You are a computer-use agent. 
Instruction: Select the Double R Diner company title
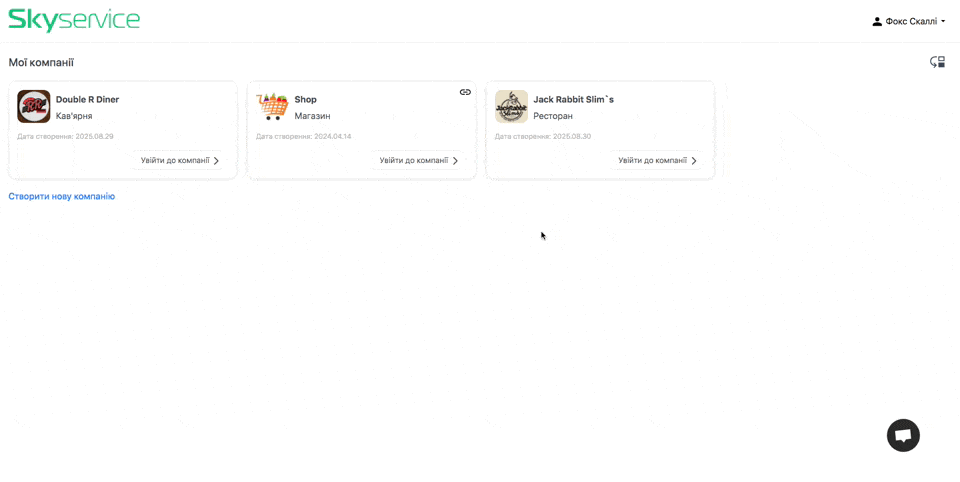click(88, 99)
